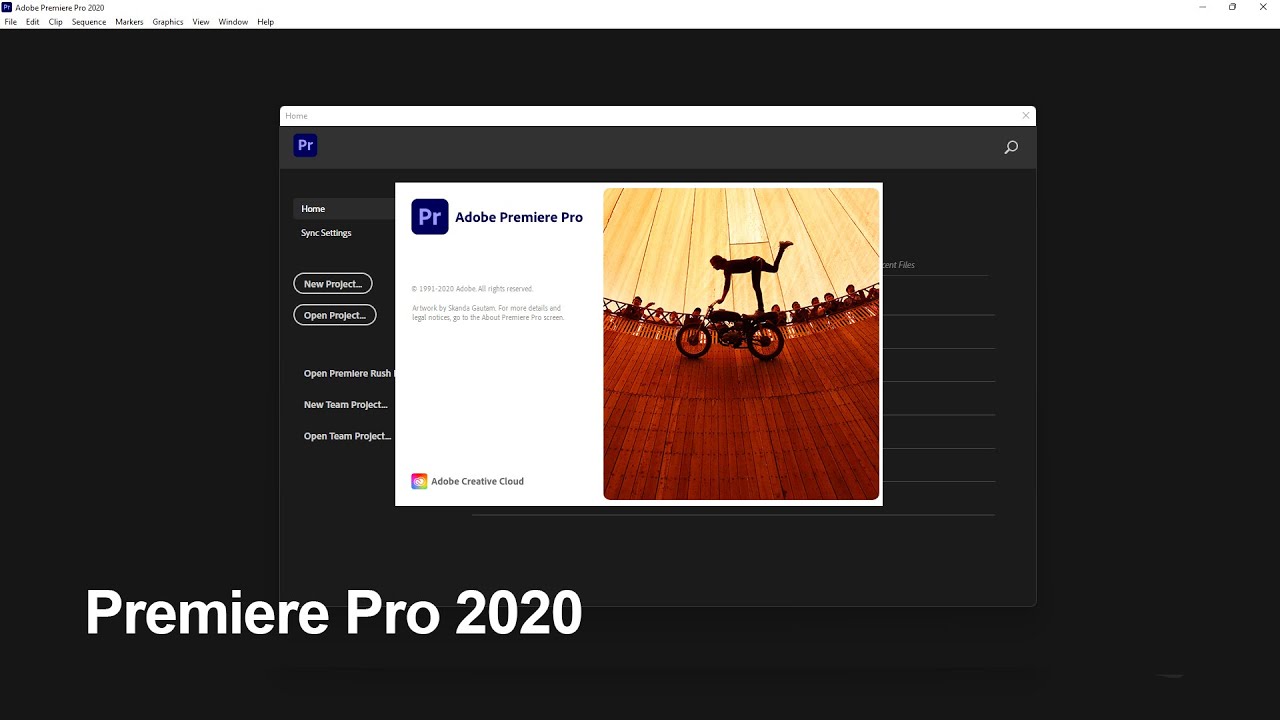Open the File menu
This screenshot has height=720, width=1280.
pyautogui.click(x=10, y=22)
